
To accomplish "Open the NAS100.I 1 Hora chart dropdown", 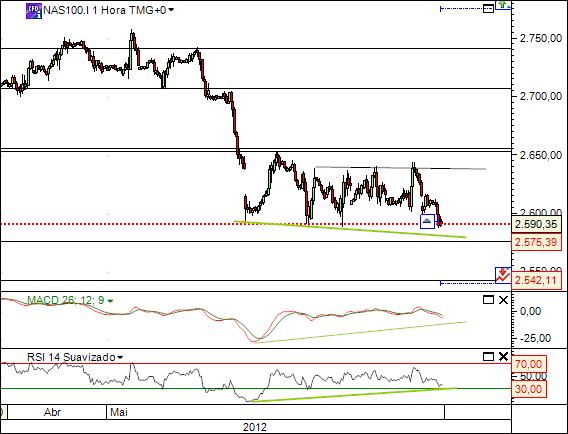I will (171, 10).
